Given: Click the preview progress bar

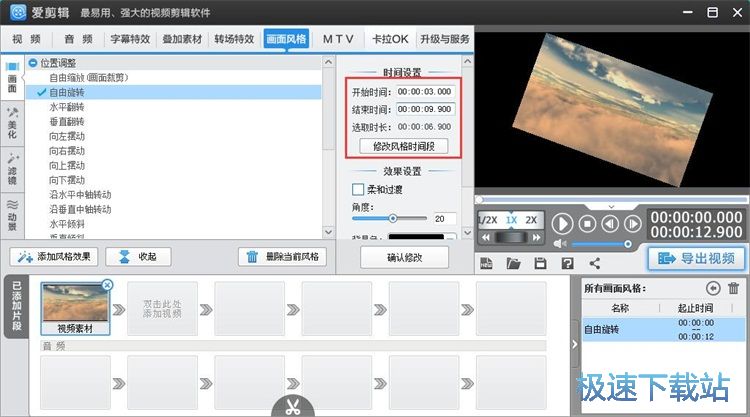Looking at the screenshot, I should pos(612,199).
